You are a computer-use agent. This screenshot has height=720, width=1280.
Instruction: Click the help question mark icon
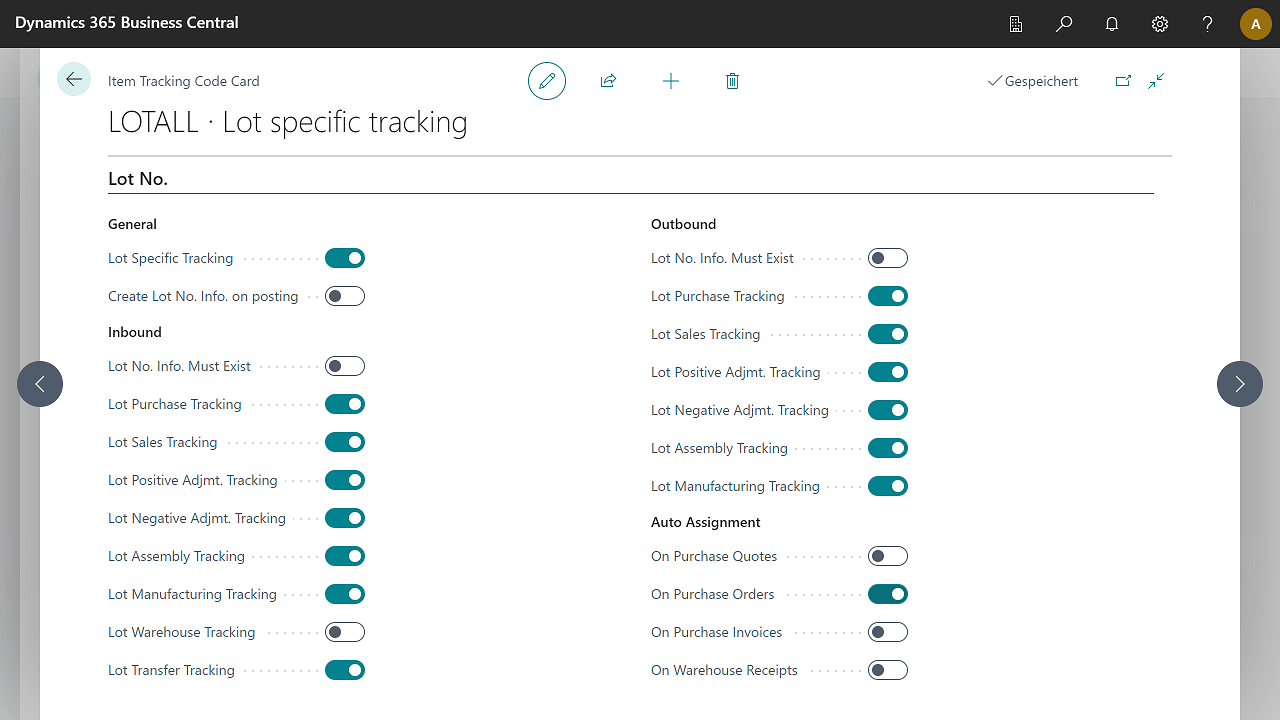(1208, 24)
